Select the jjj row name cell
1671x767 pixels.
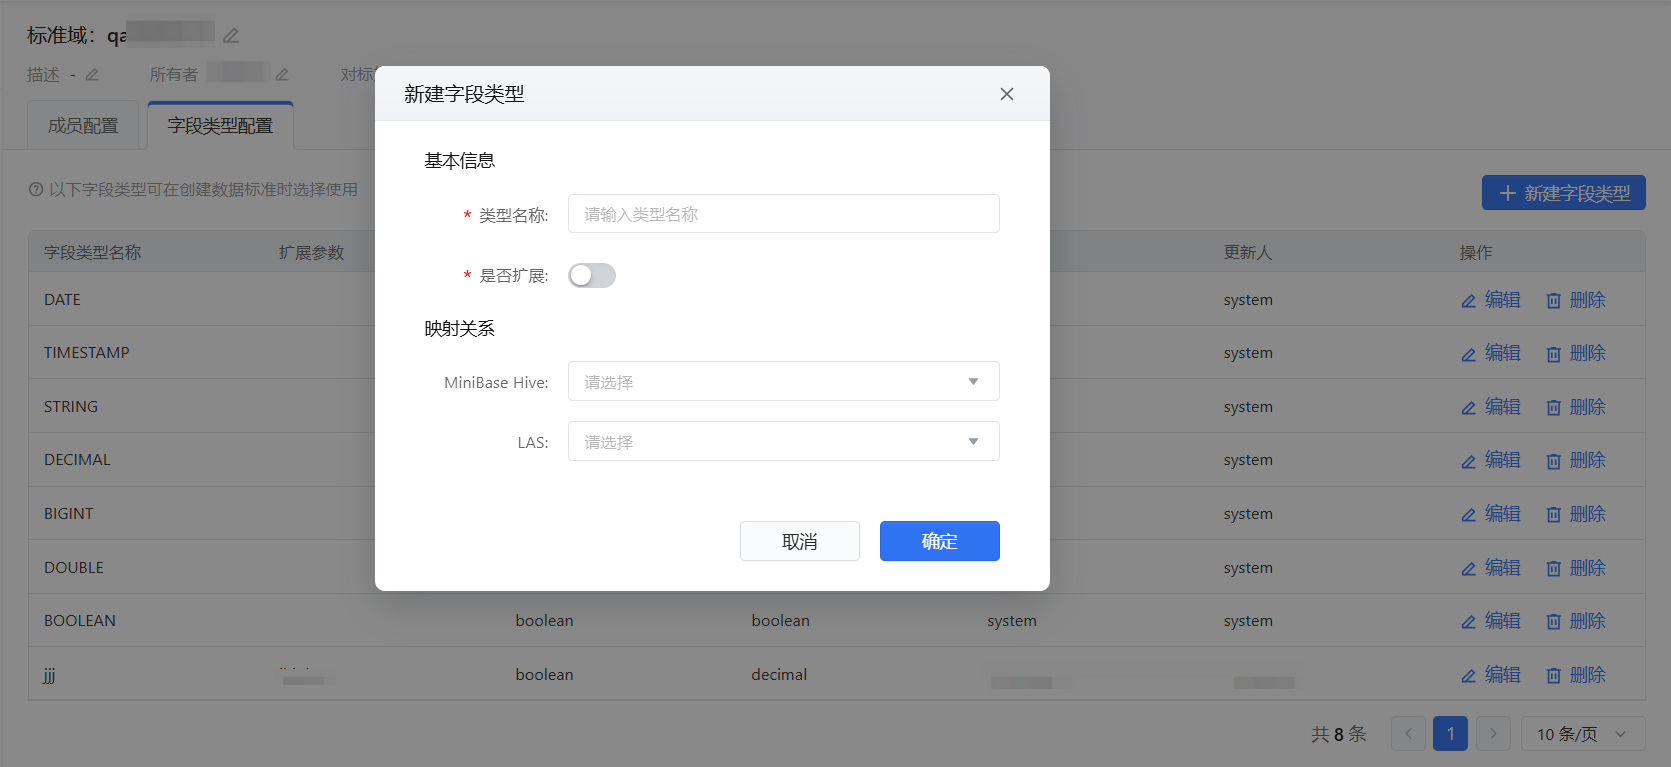50,675
